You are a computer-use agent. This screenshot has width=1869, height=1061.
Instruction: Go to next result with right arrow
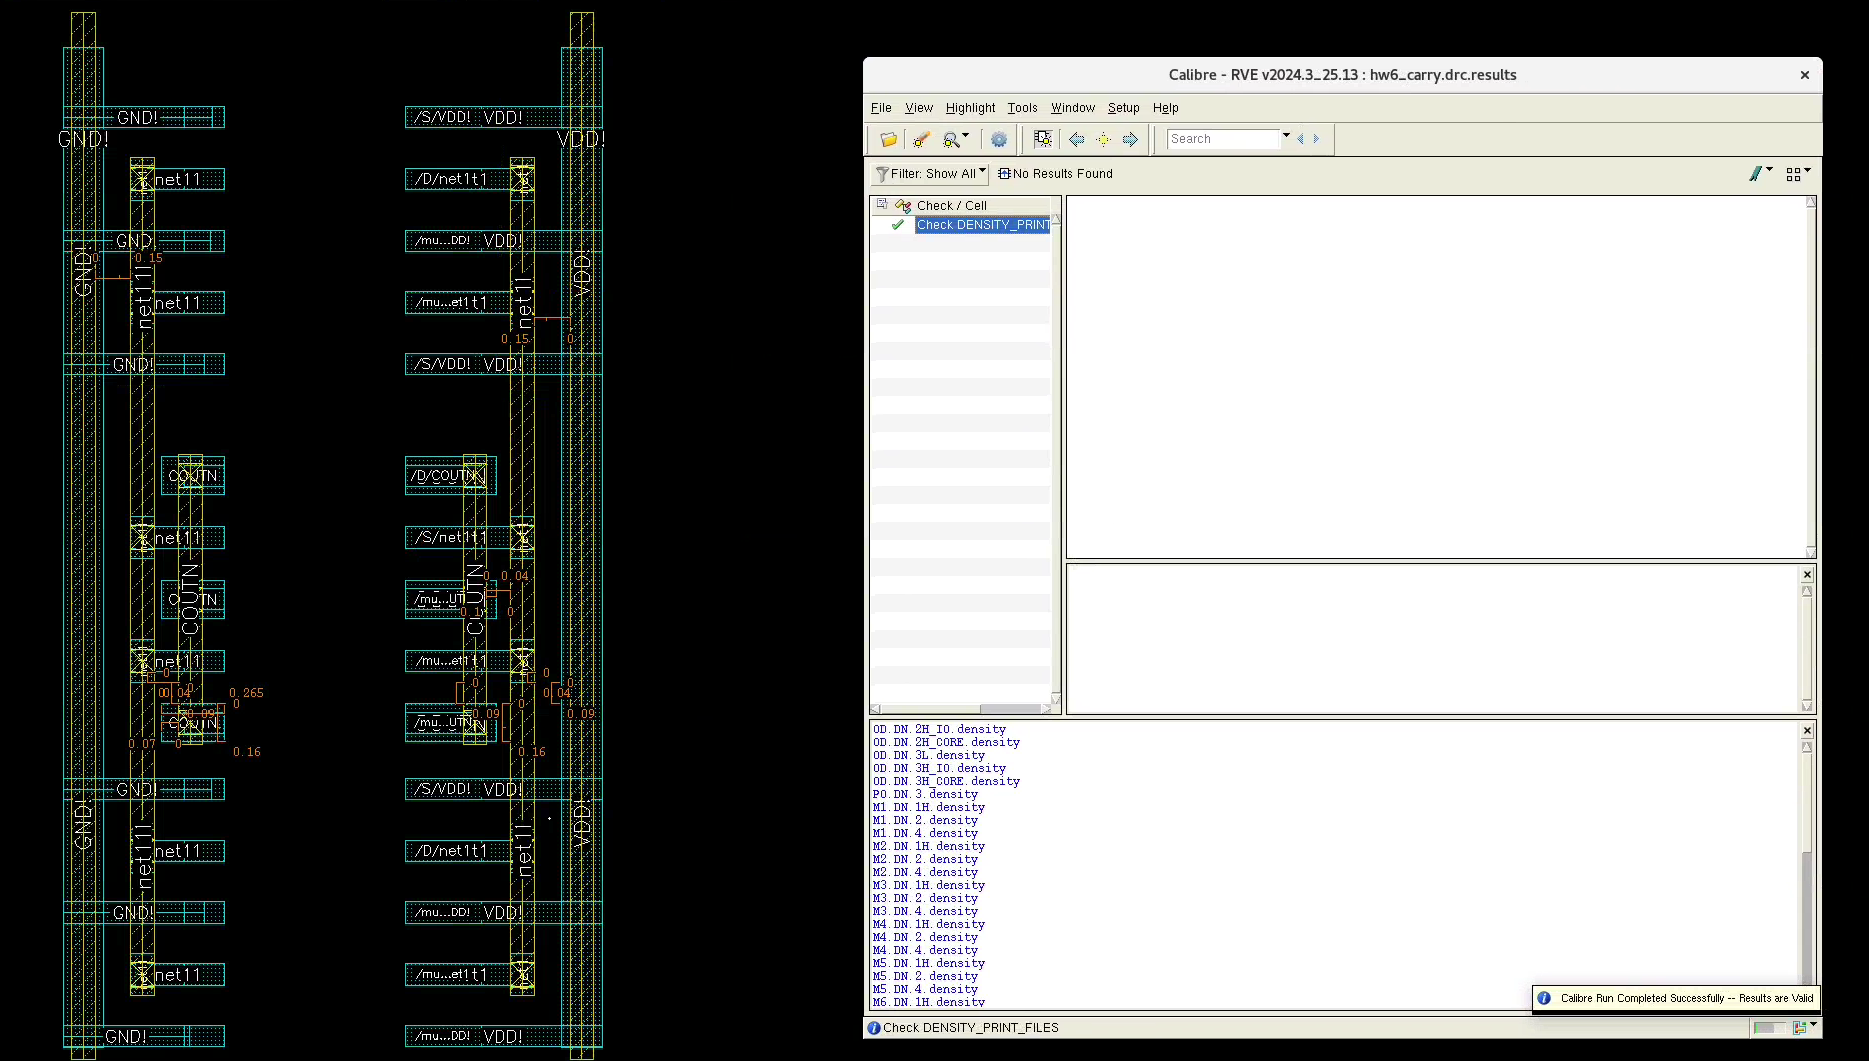click(x=1130, y=140)
